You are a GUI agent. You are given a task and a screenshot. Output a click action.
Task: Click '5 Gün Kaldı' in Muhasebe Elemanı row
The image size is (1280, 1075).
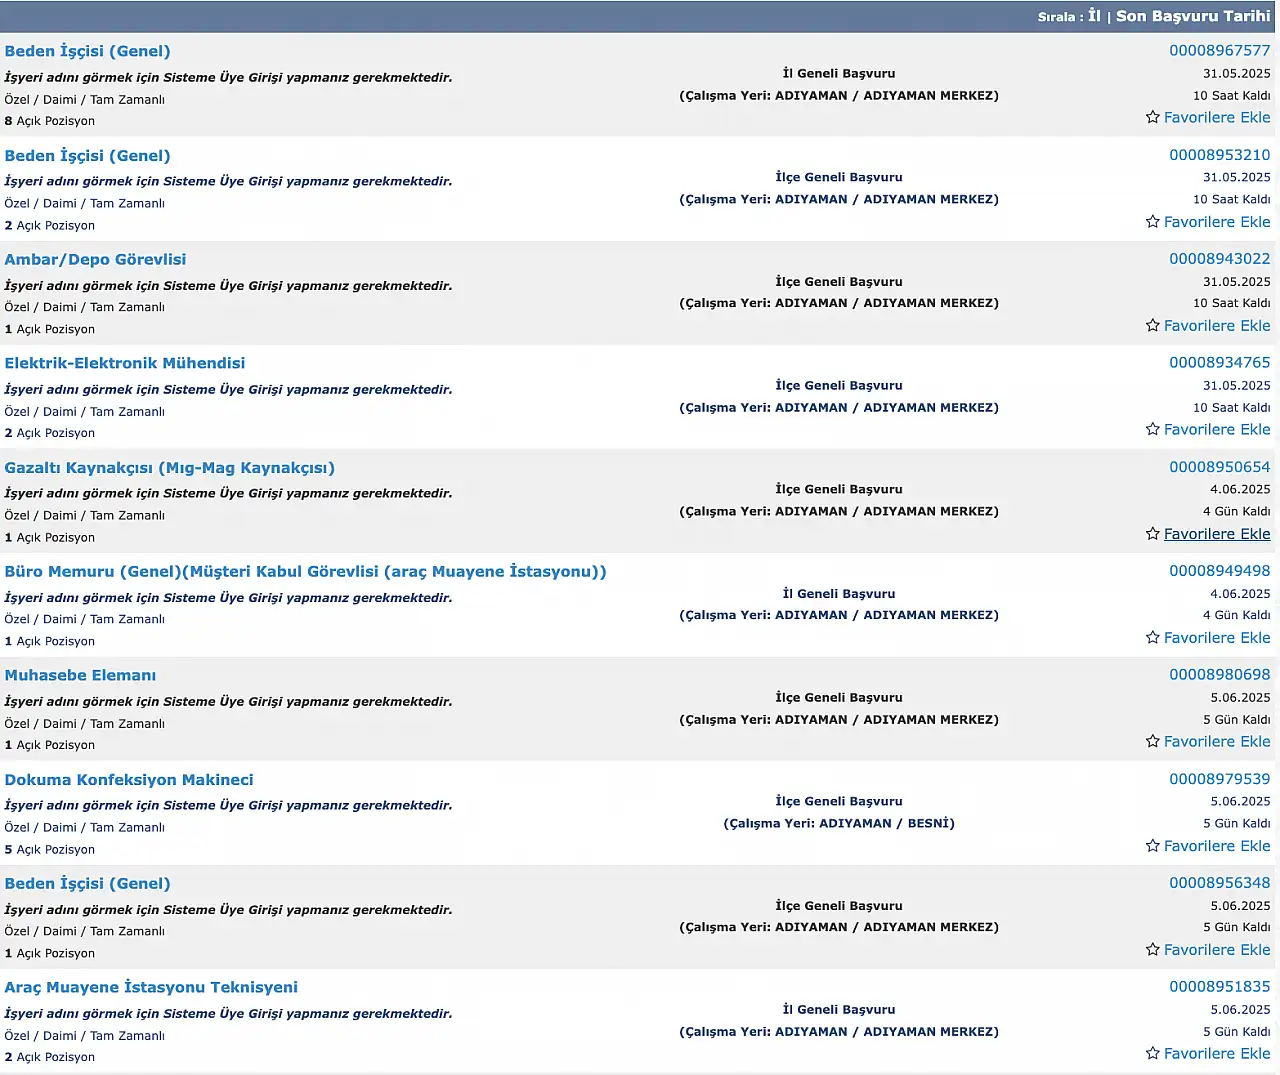[1237, 720]
